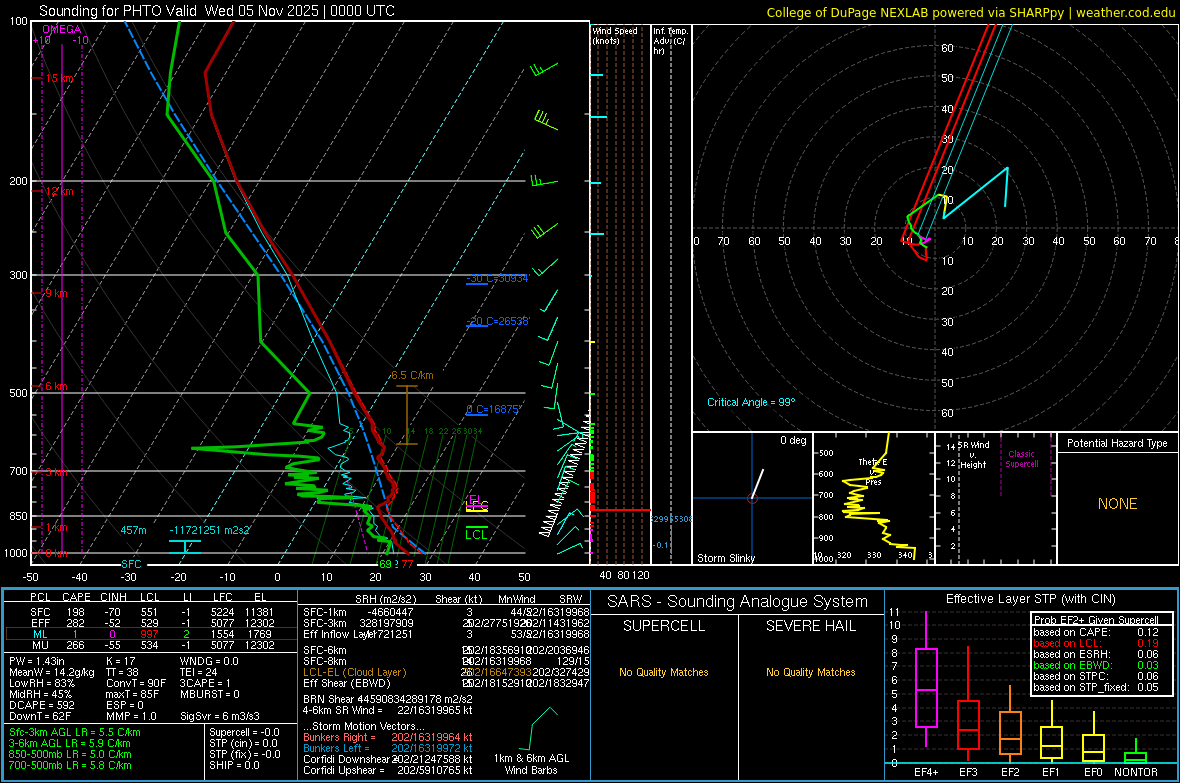The width and height of the screenshot is (1180, 783).
Task: Click the 'SHIP = 0.0' value
Action: (234, 765)
